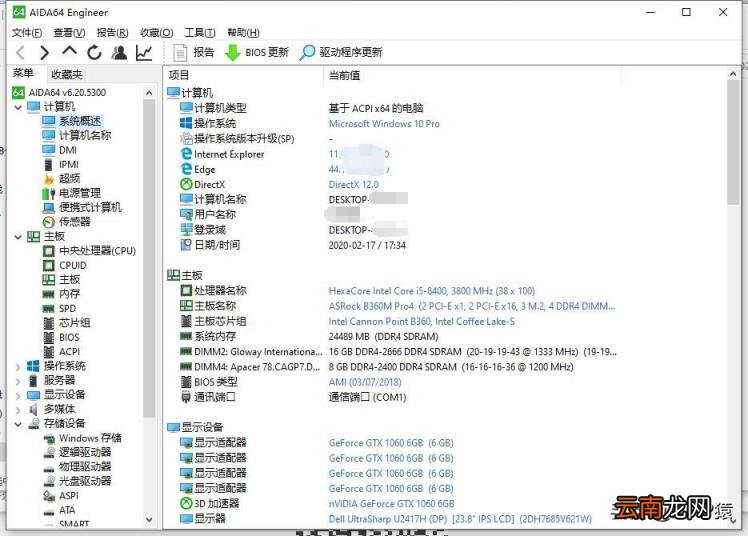The image size is (748, 536).
Task: Click the tree panel scroll down arrow
Action: pyautogui.click(x=149, y=520)
